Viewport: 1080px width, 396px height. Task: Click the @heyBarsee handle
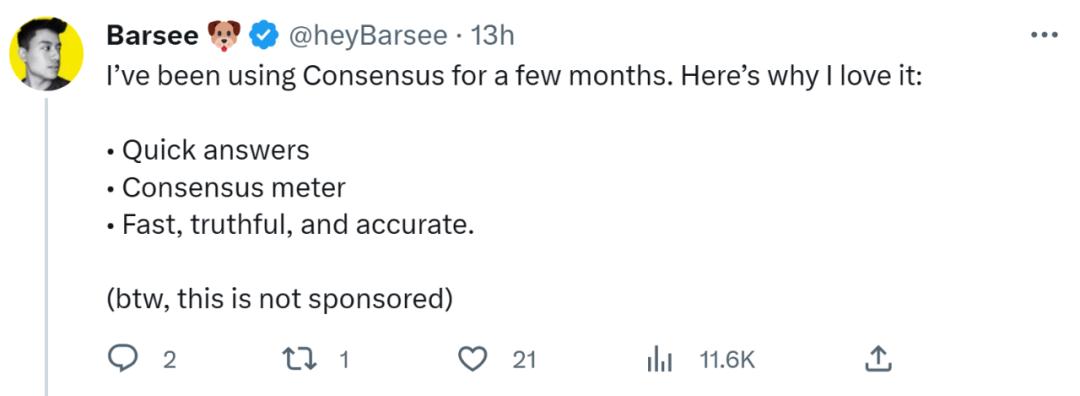(366, 36)
